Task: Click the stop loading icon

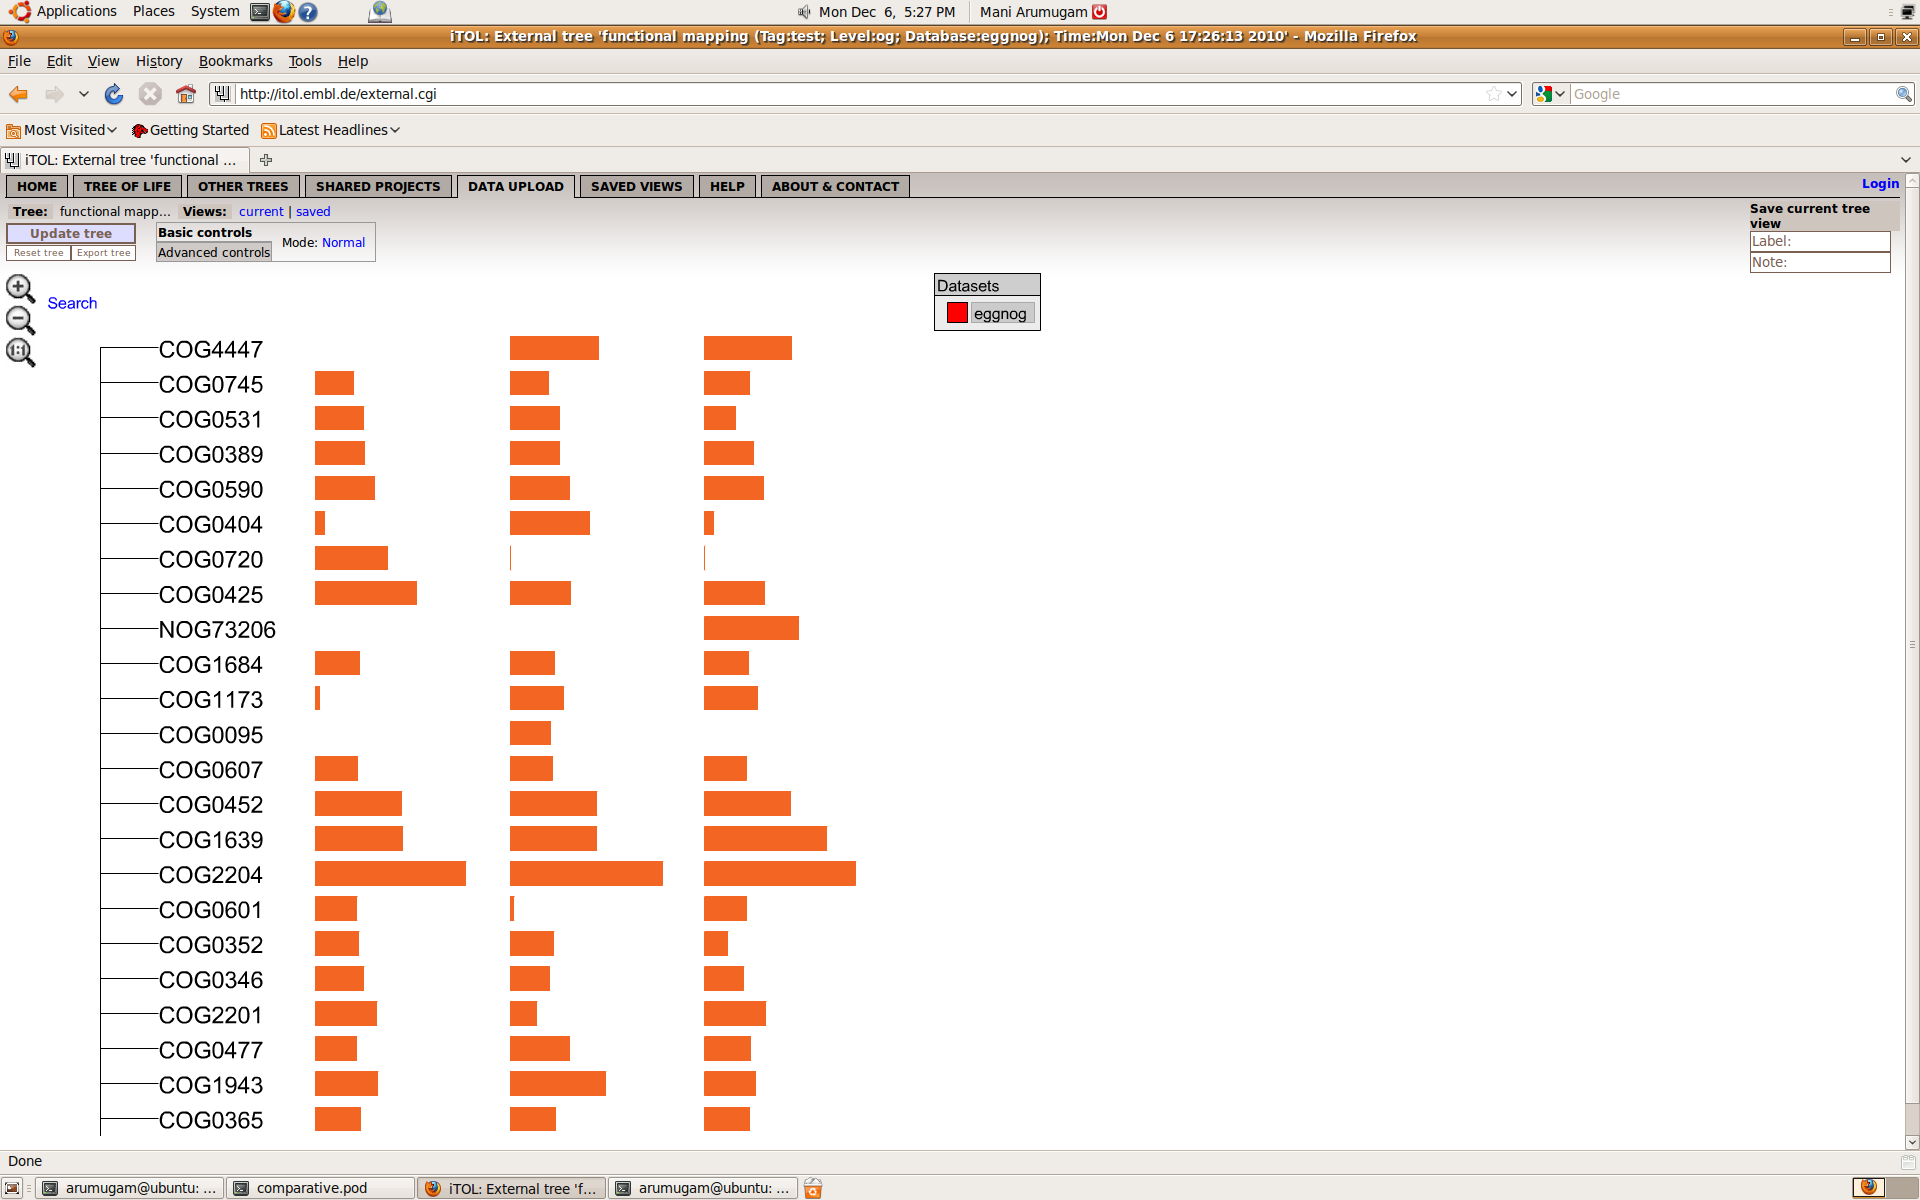Action: pyautogui.click(x=150, y=94)
